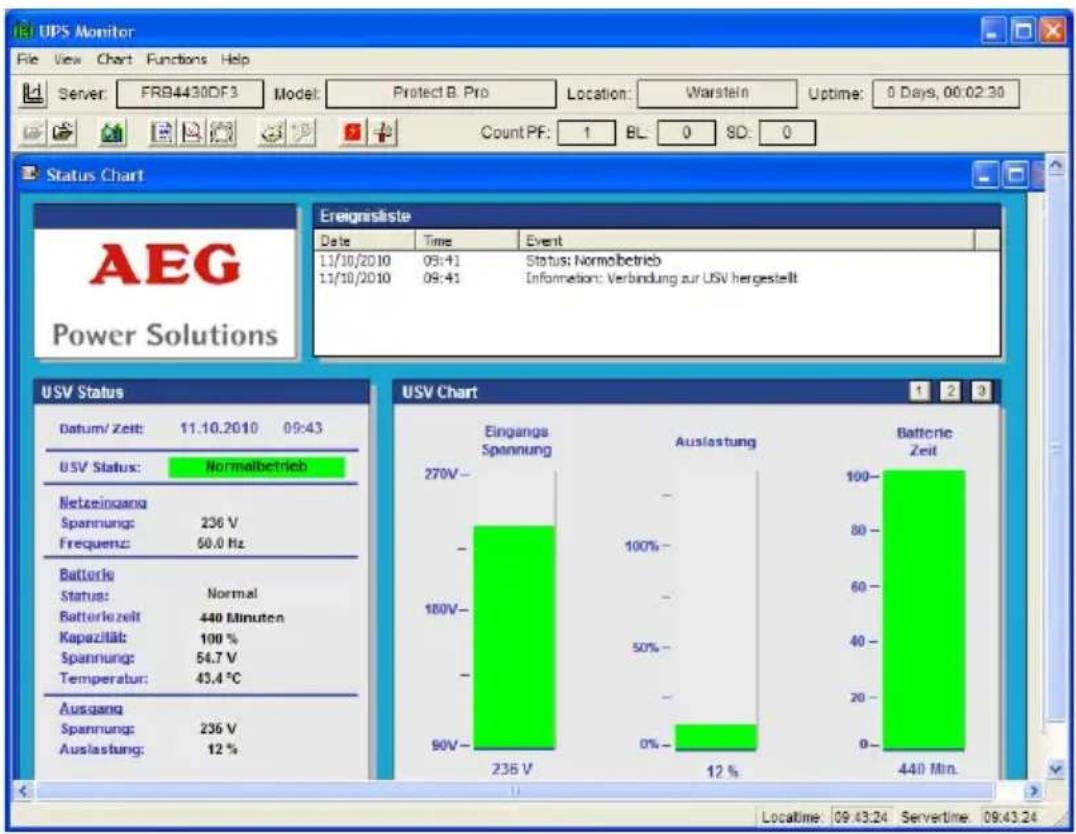This screenshot has height=834, width=1076.
Task: Click the red lightning bolt icon
Action: 353,132
